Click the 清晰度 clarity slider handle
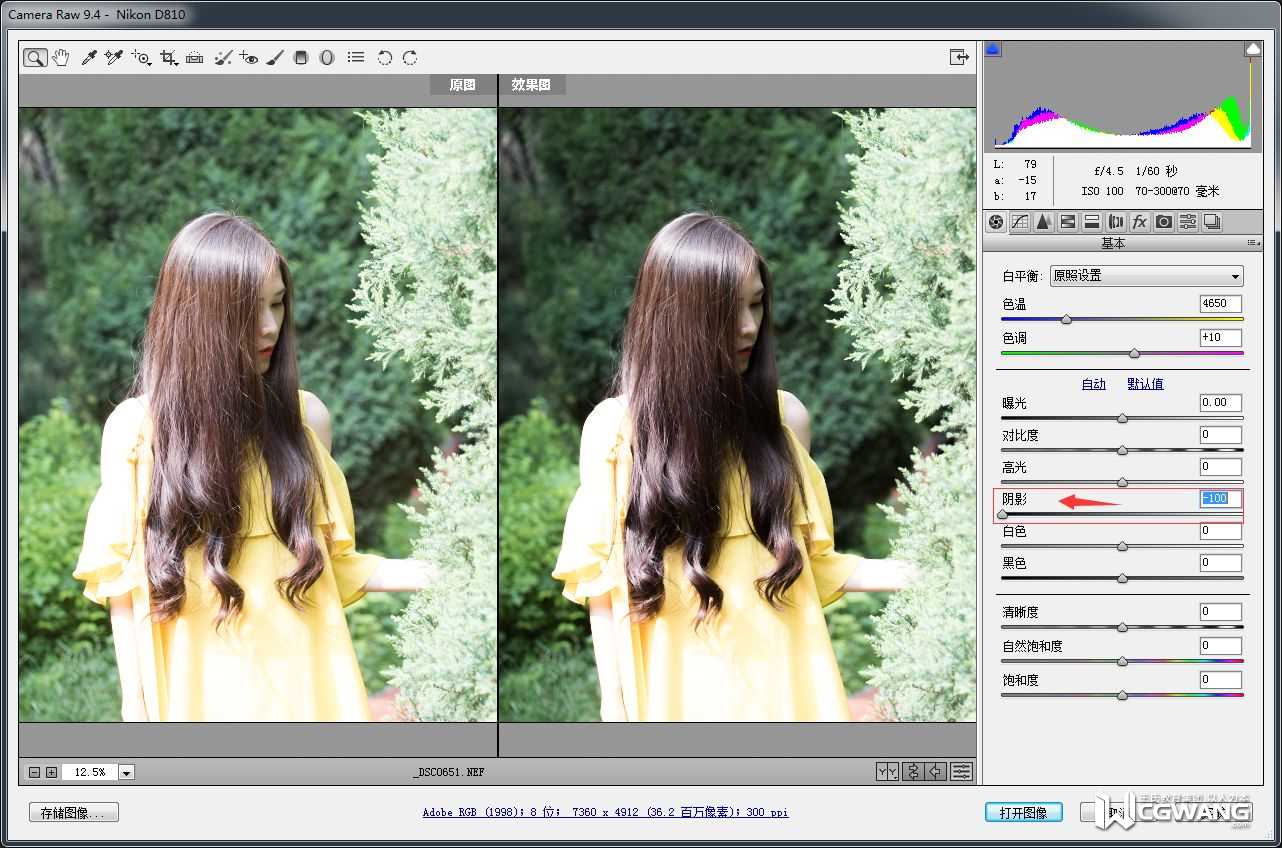 click(1122, 627)
